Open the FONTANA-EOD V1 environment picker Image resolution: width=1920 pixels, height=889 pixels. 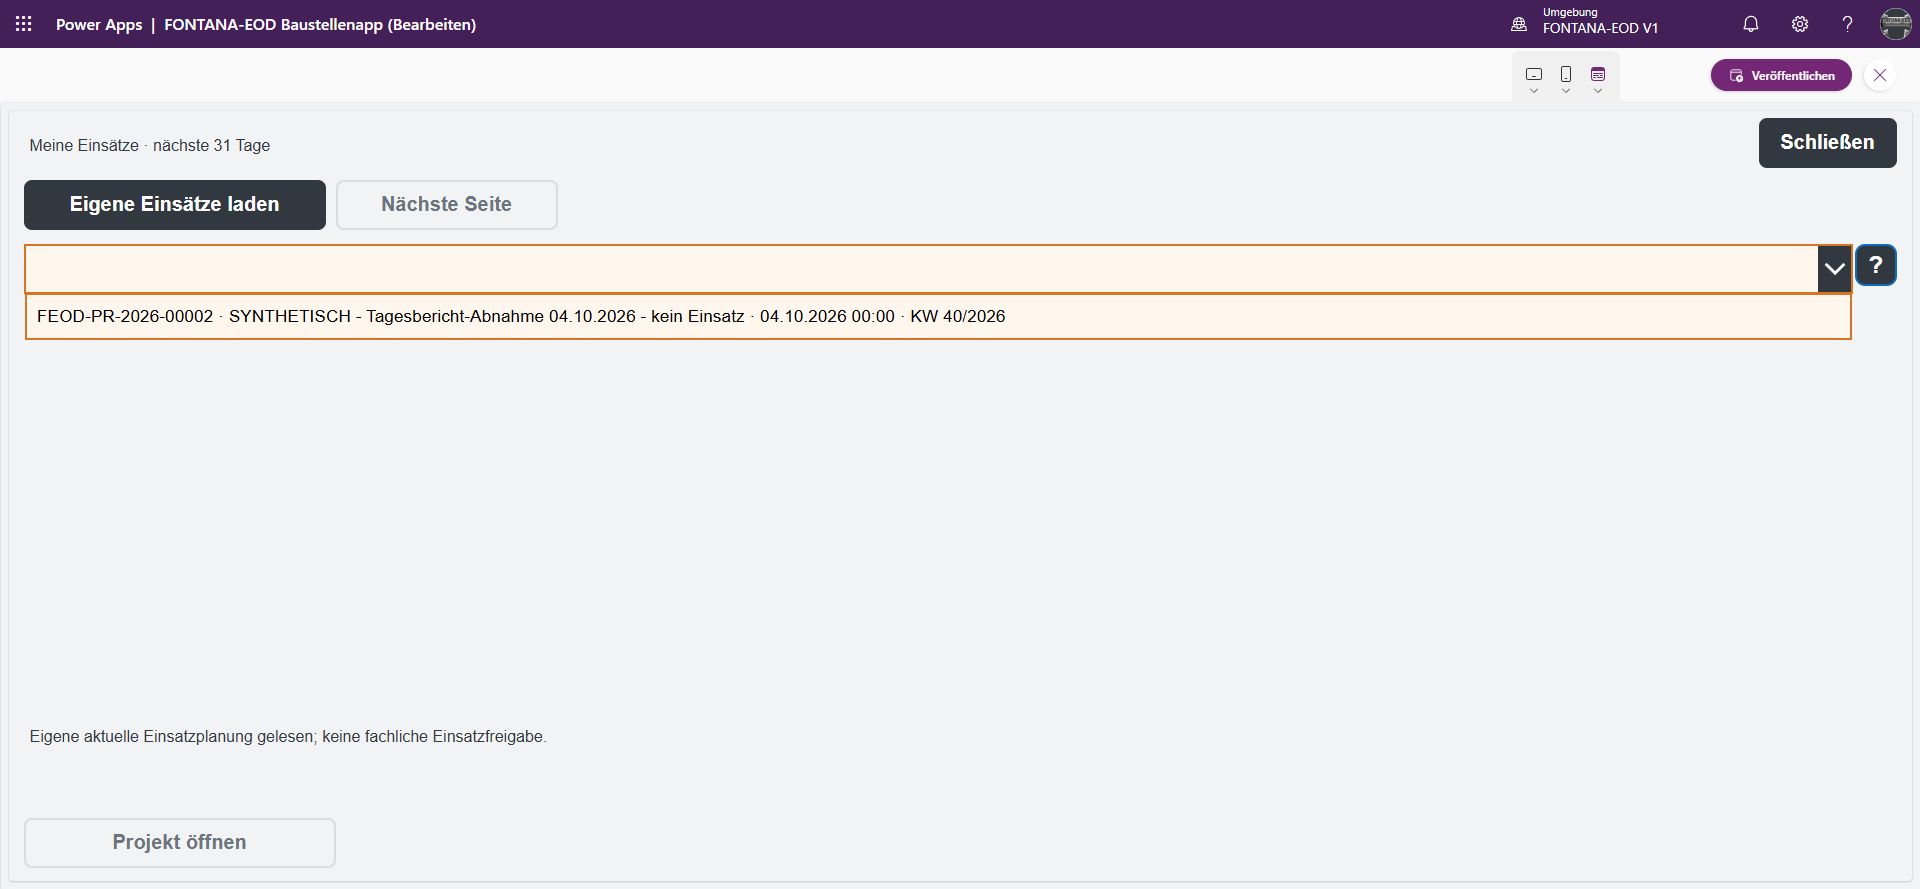pos(1585,24)
